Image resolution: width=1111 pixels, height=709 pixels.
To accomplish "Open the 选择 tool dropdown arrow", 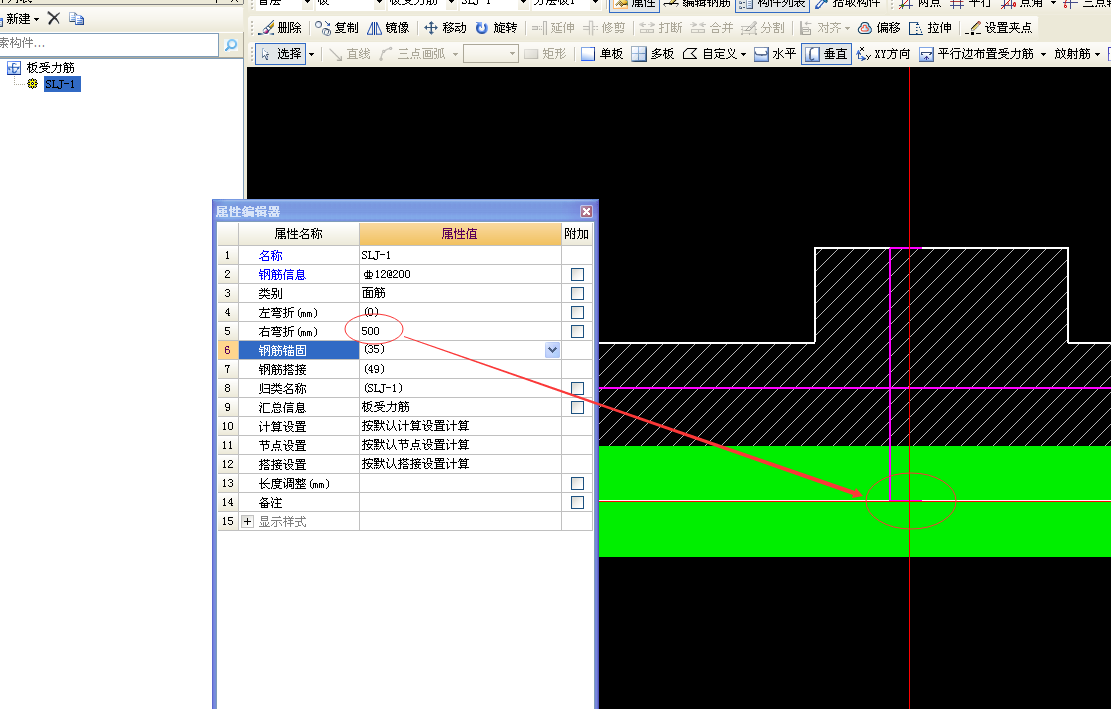I will (311, 55).
